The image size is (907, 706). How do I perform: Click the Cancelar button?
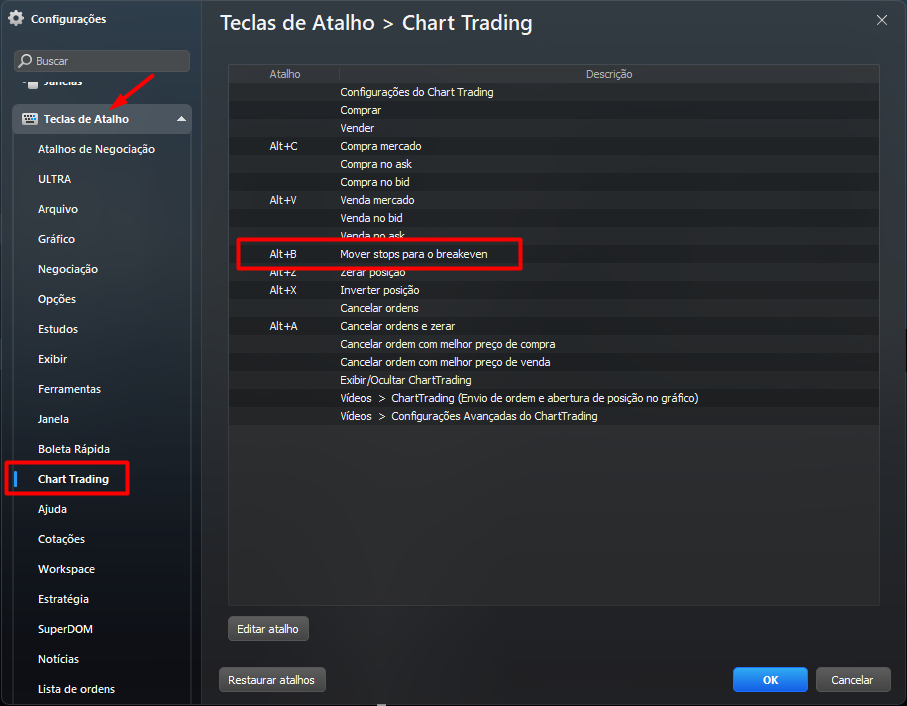pos(852,680)
